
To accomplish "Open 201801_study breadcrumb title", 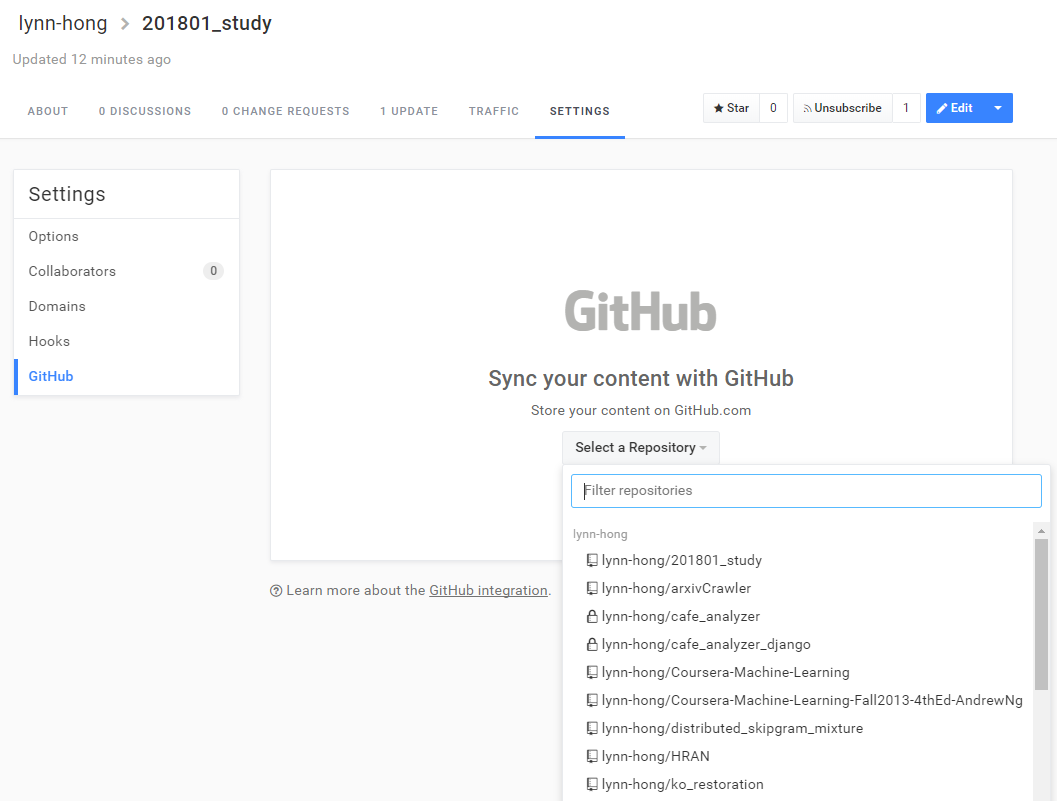I will 207,23.
